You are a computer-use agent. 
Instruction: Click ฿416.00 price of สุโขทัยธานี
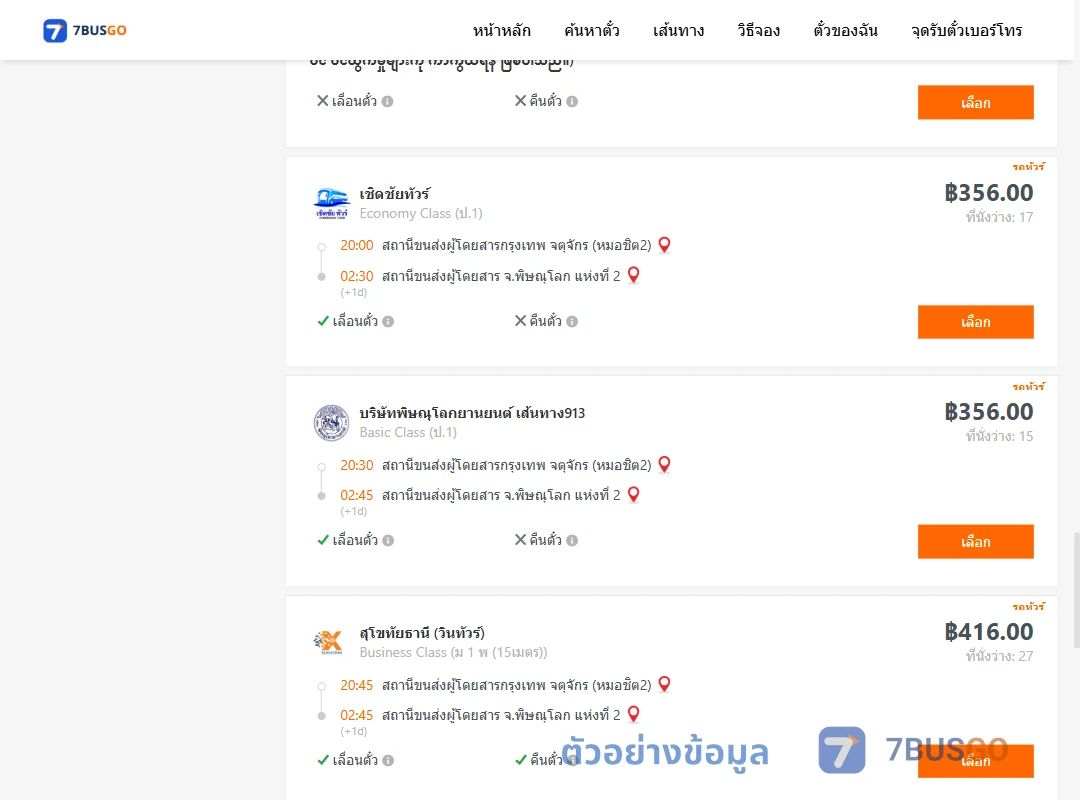tap(988, 632)
